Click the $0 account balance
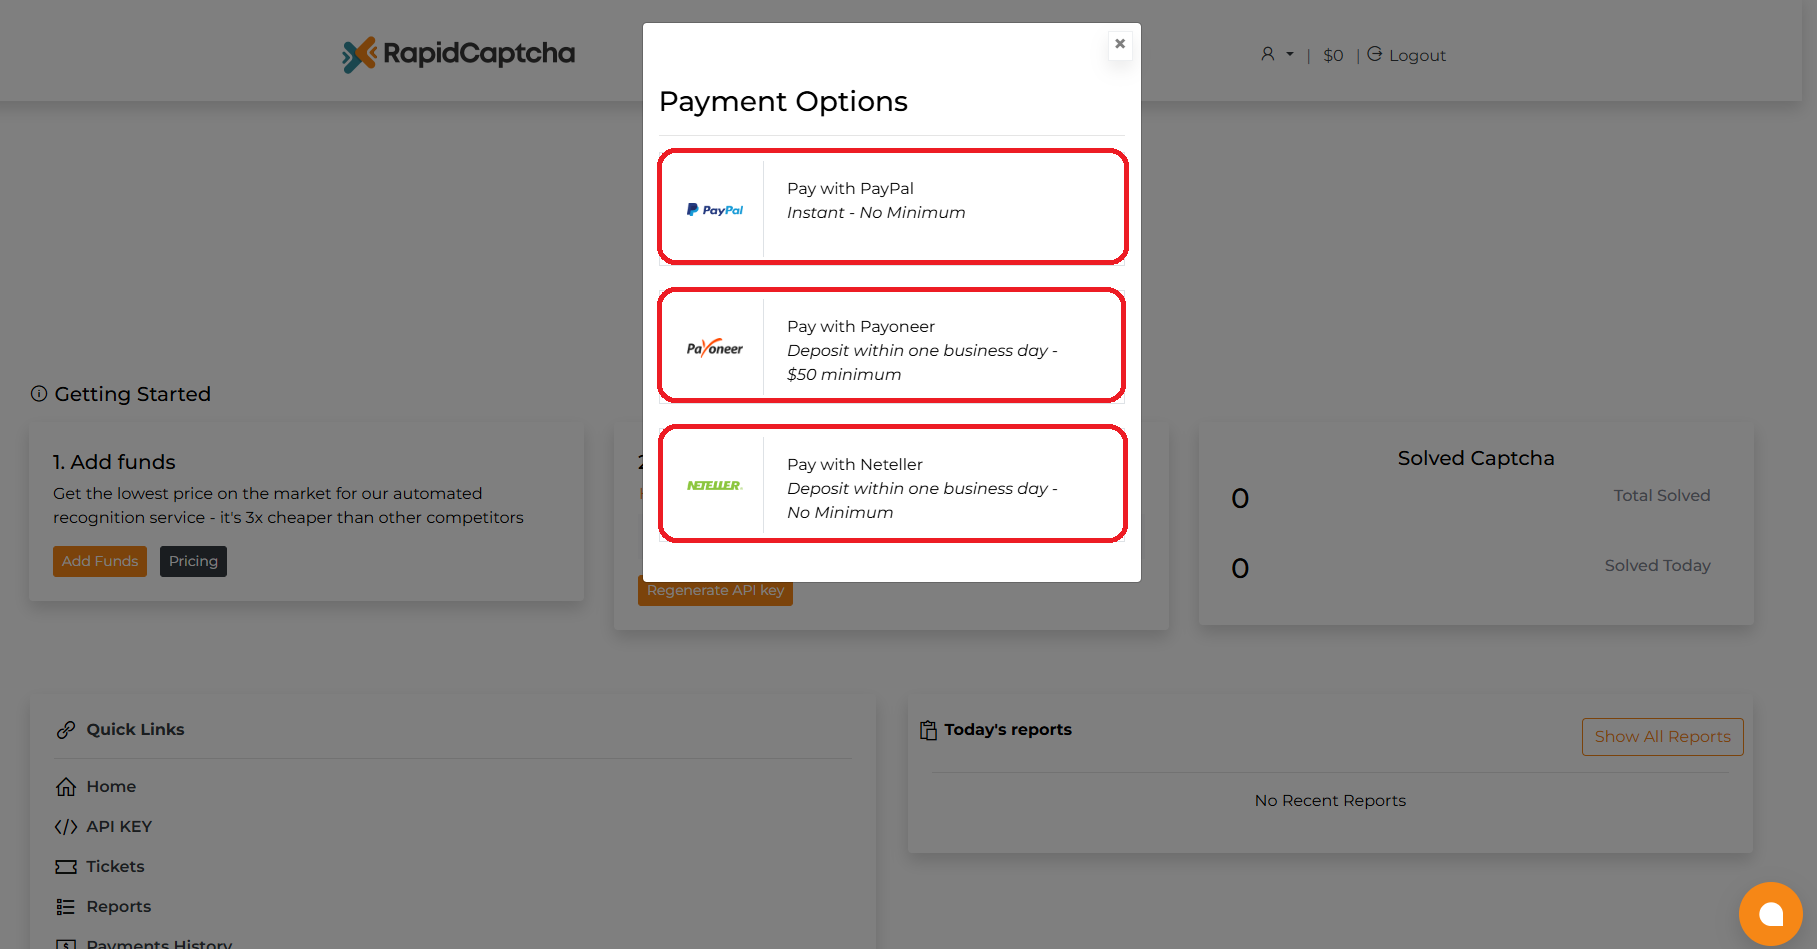This screenshot has height=949, width=1817. 1333,55
